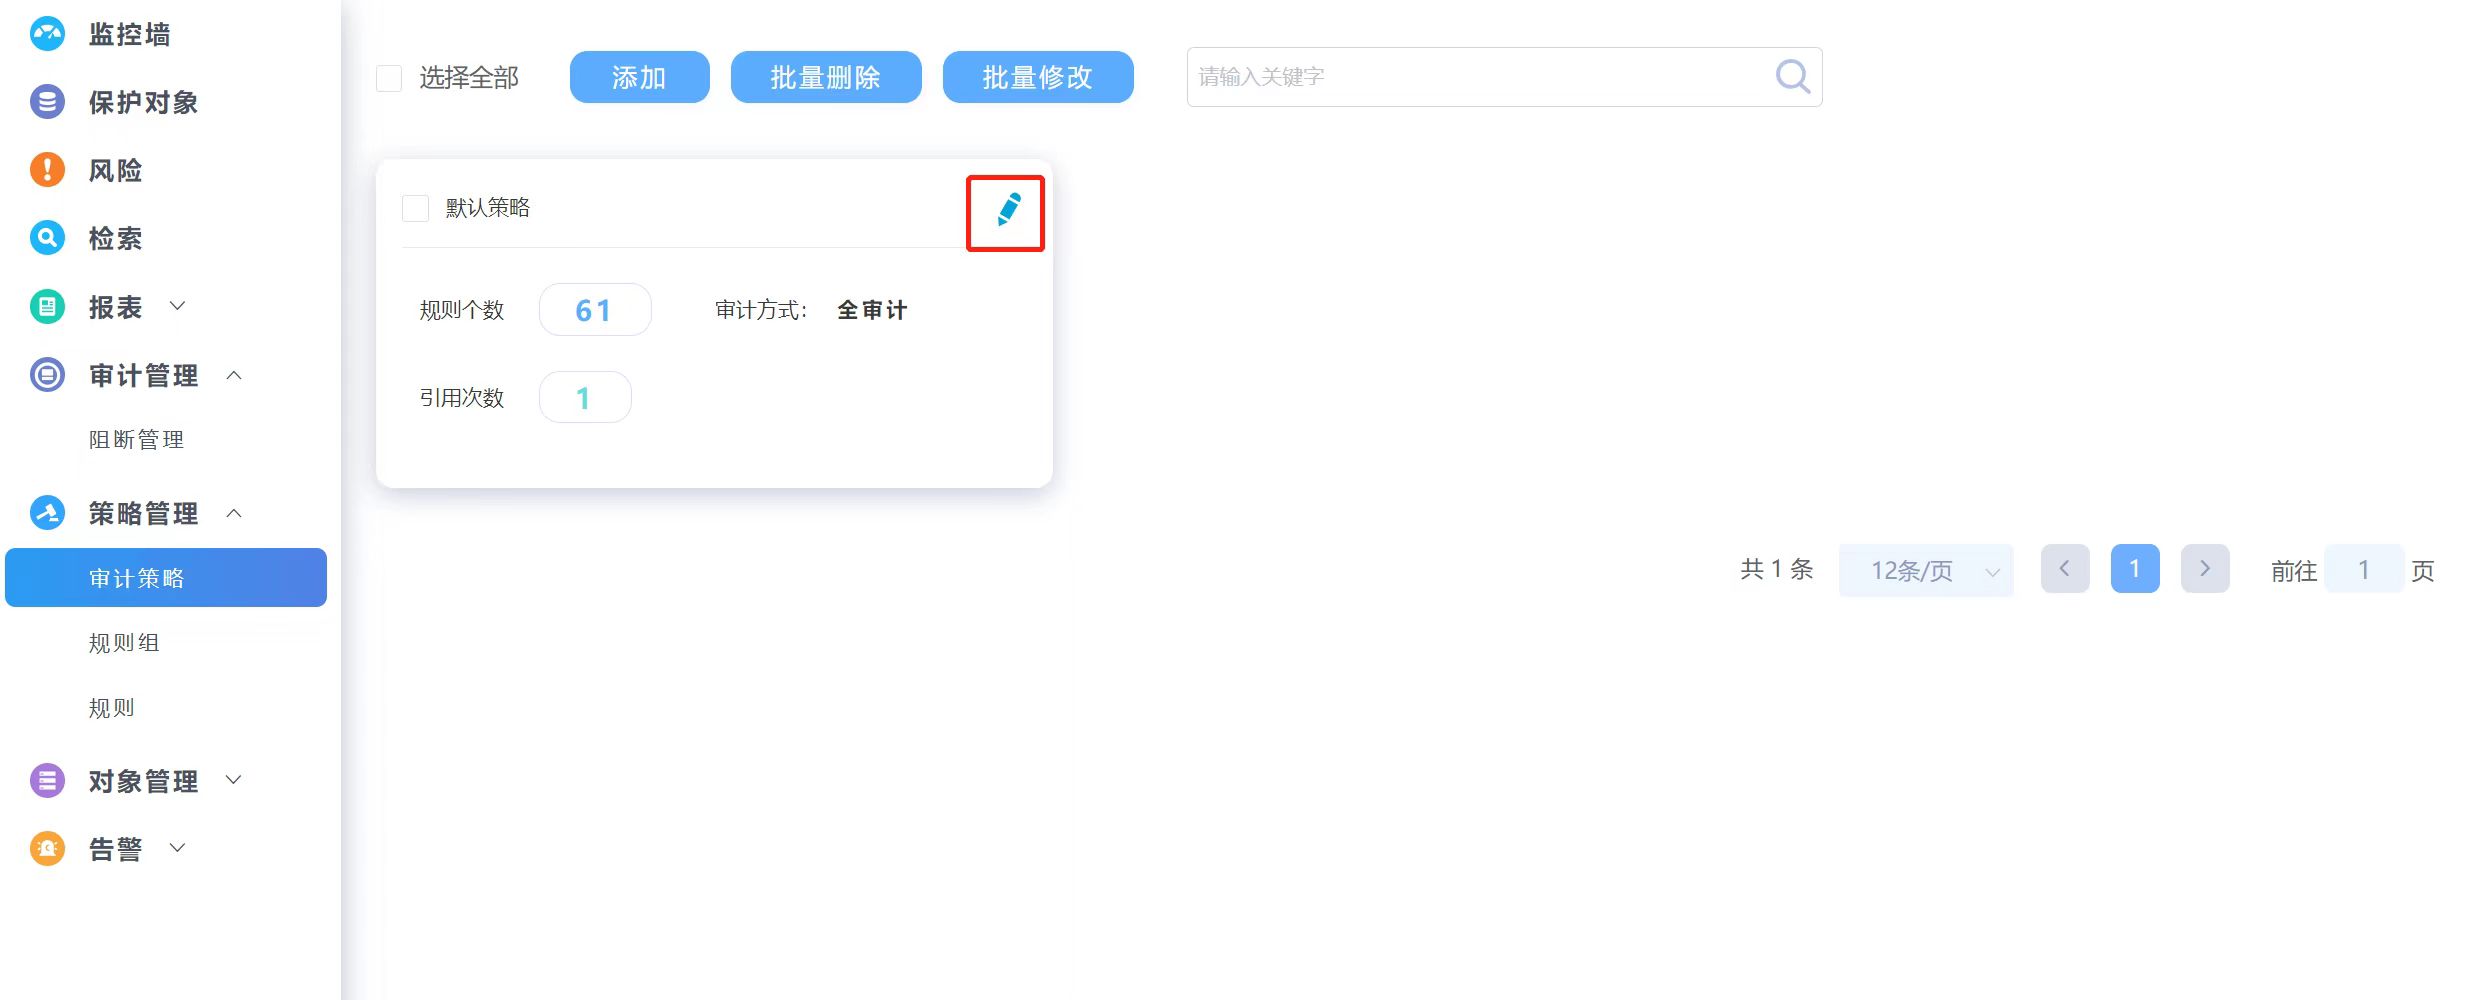Click the 引用次数 value 1
The width and height of the screenshot is (2483, 1000).
click(x=585, y=398)
